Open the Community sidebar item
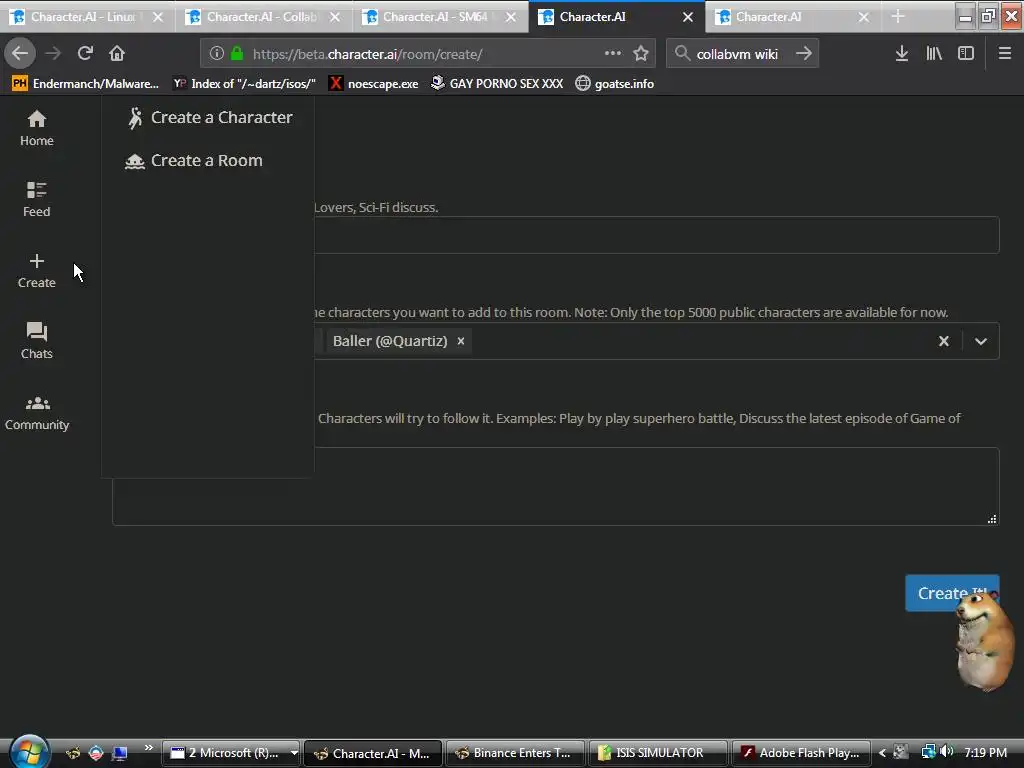Image resolution: width=1024 pixels, height=768 pixels. [x=37, y=413]
